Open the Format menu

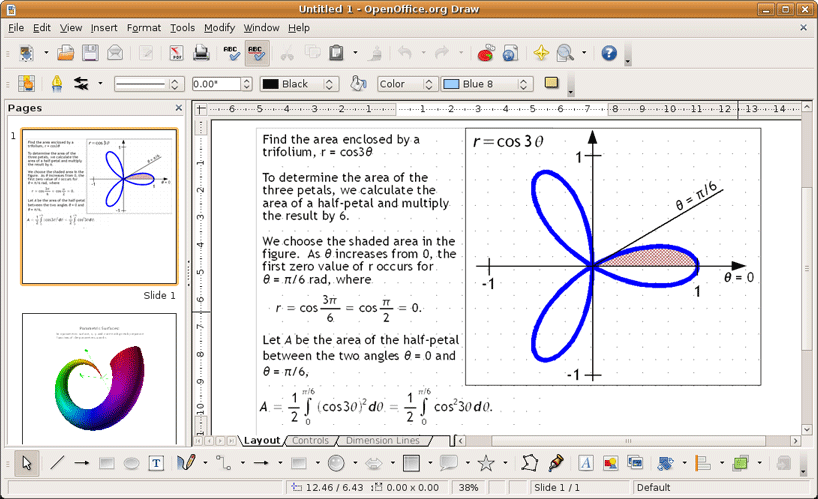144,28
